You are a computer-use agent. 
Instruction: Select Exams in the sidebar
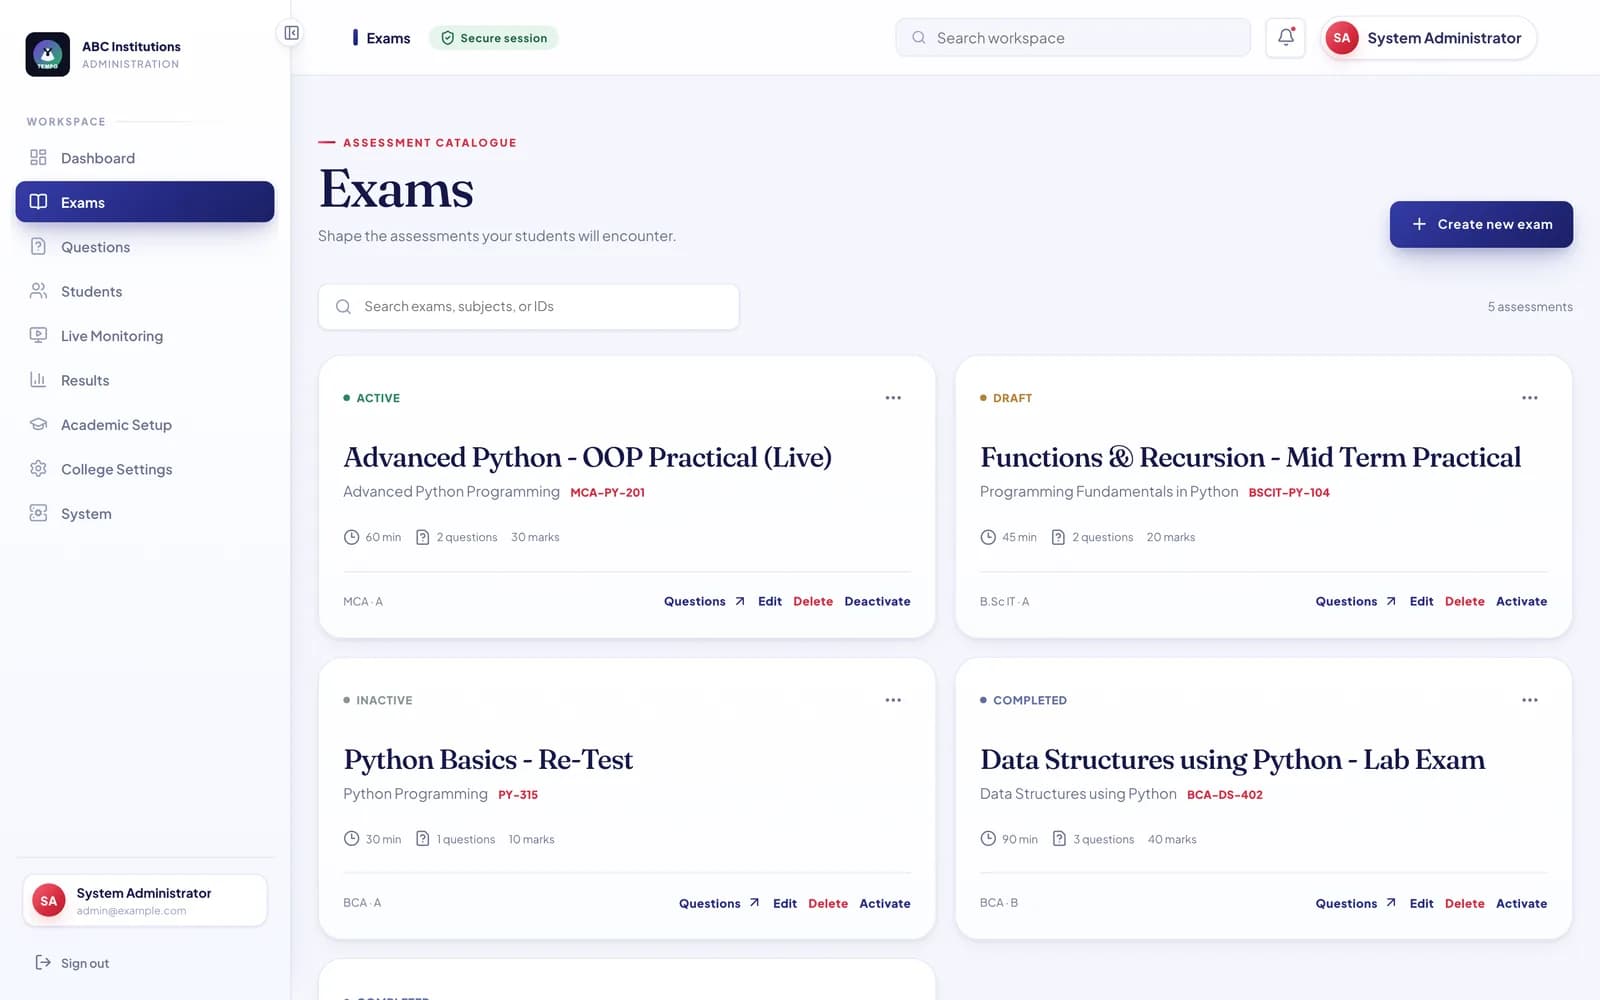click(145, 202)
